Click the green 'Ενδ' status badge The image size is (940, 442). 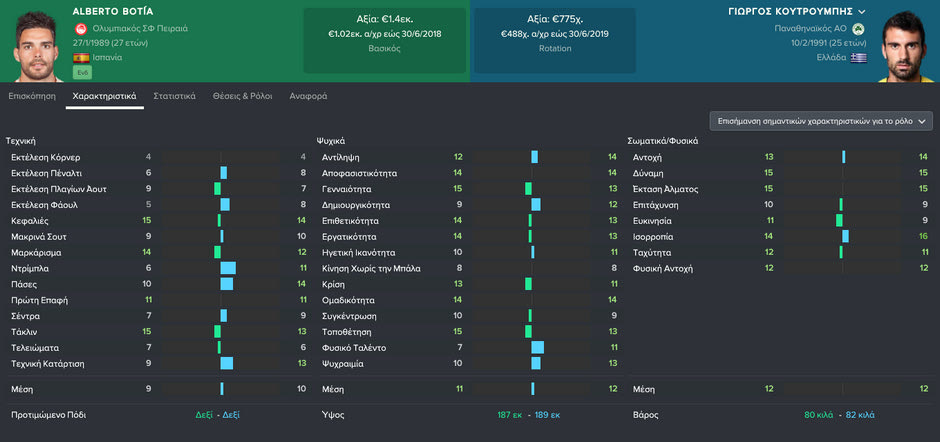pos(82,74)
